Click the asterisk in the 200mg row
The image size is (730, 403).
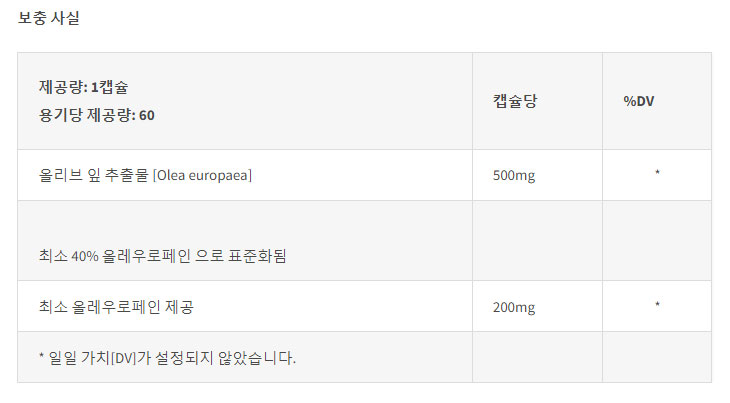[x=657, y=304]
